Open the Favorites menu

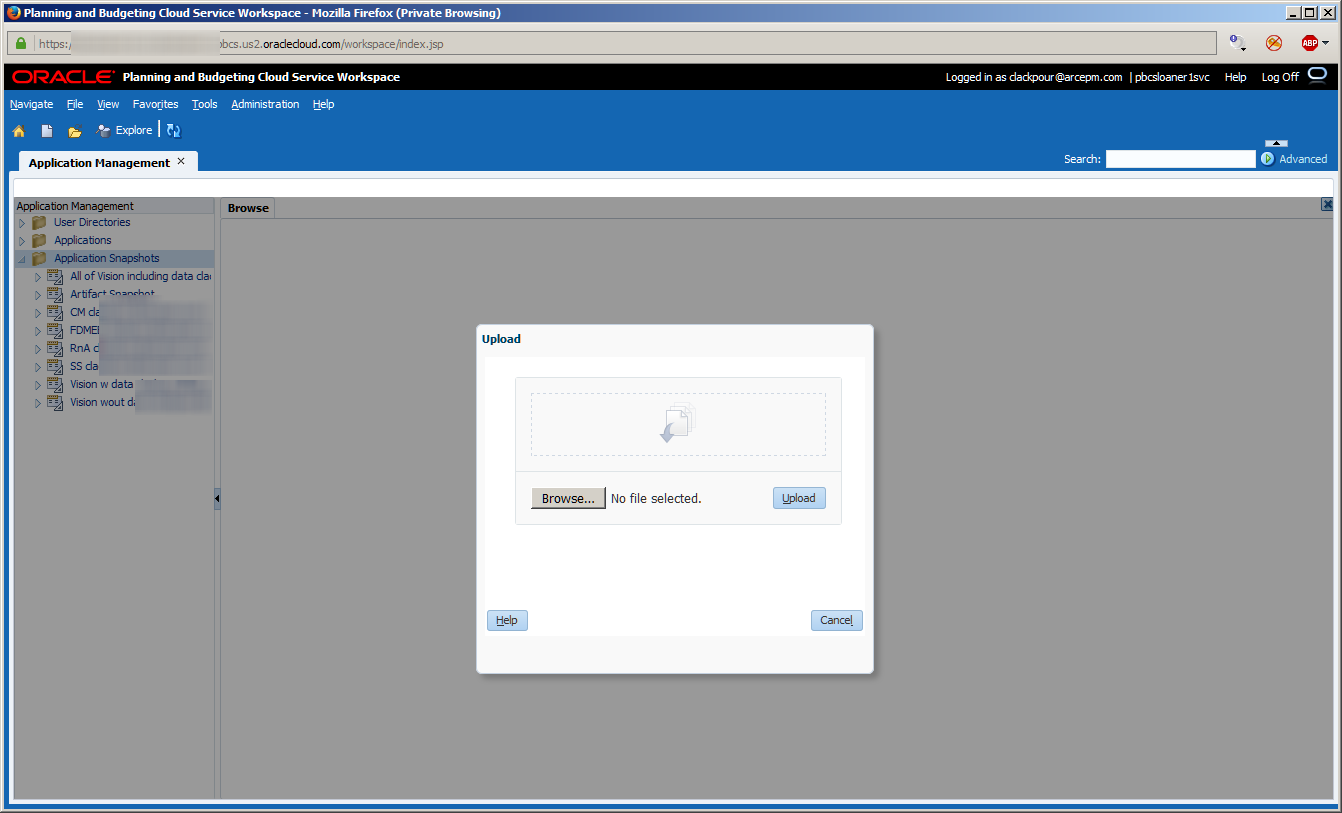click(155, 104)
